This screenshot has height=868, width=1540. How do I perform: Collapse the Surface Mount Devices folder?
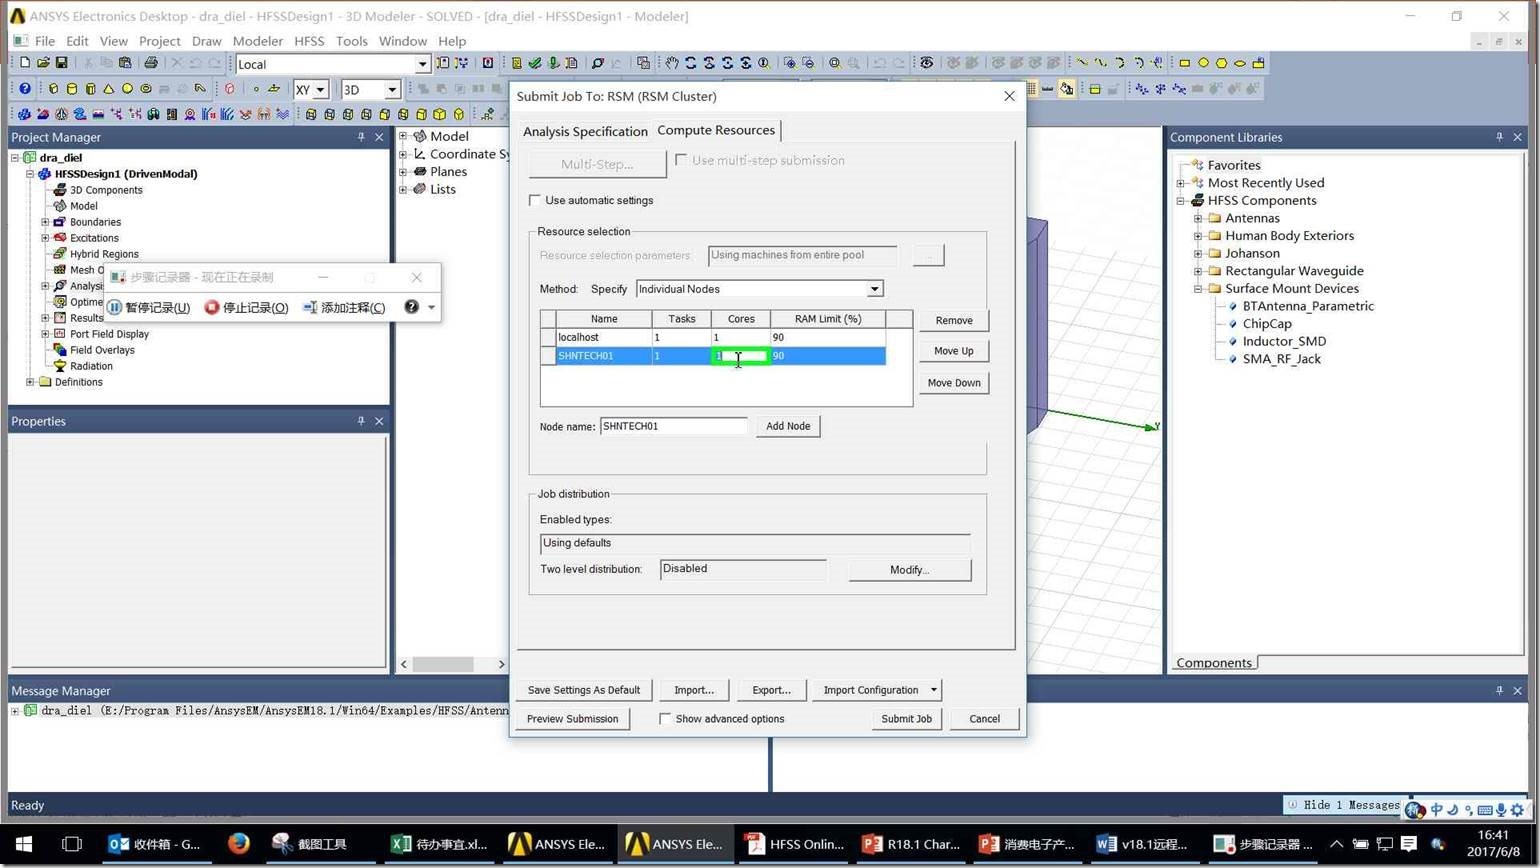coord(1198,289)
